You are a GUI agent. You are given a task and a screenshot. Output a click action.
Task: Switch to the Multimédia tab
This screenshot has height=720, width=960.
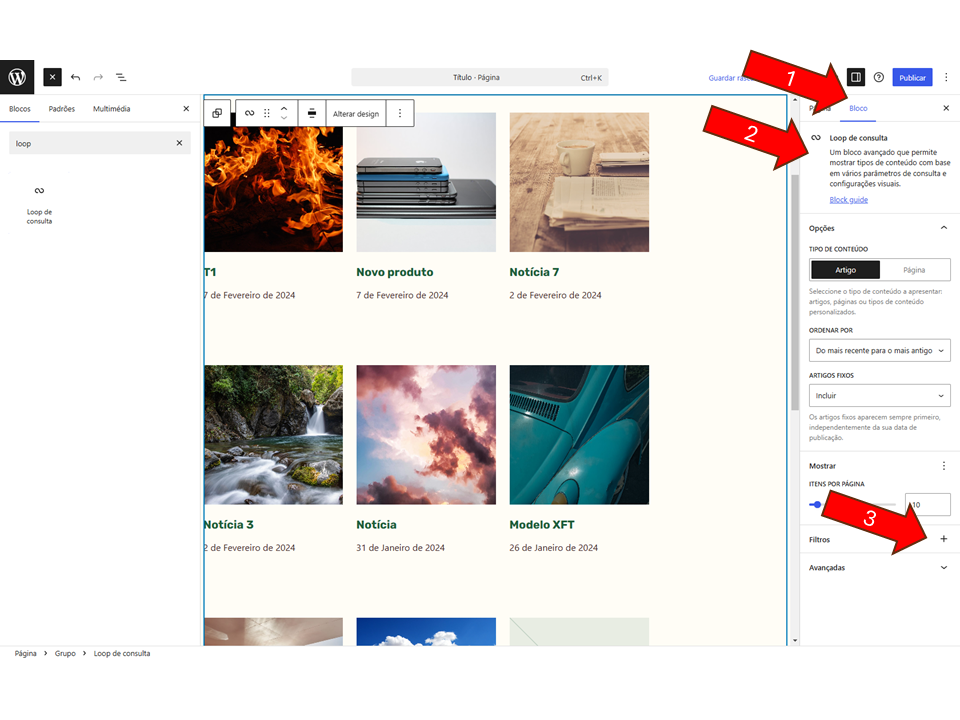(111, 109)
